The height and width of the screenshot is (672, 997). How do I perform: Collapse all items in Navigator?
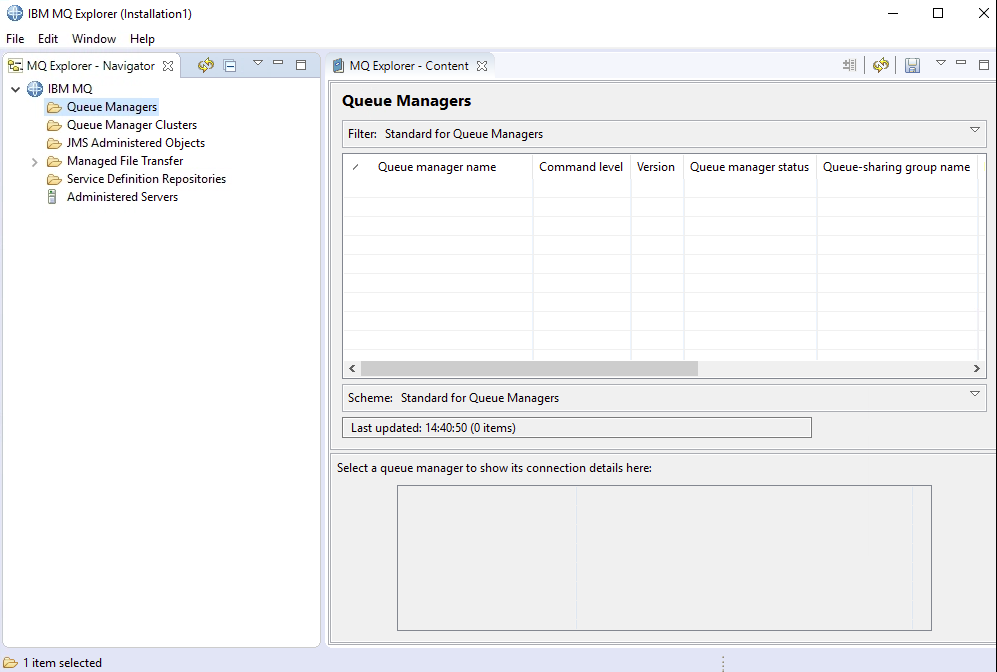click(230, 65)
